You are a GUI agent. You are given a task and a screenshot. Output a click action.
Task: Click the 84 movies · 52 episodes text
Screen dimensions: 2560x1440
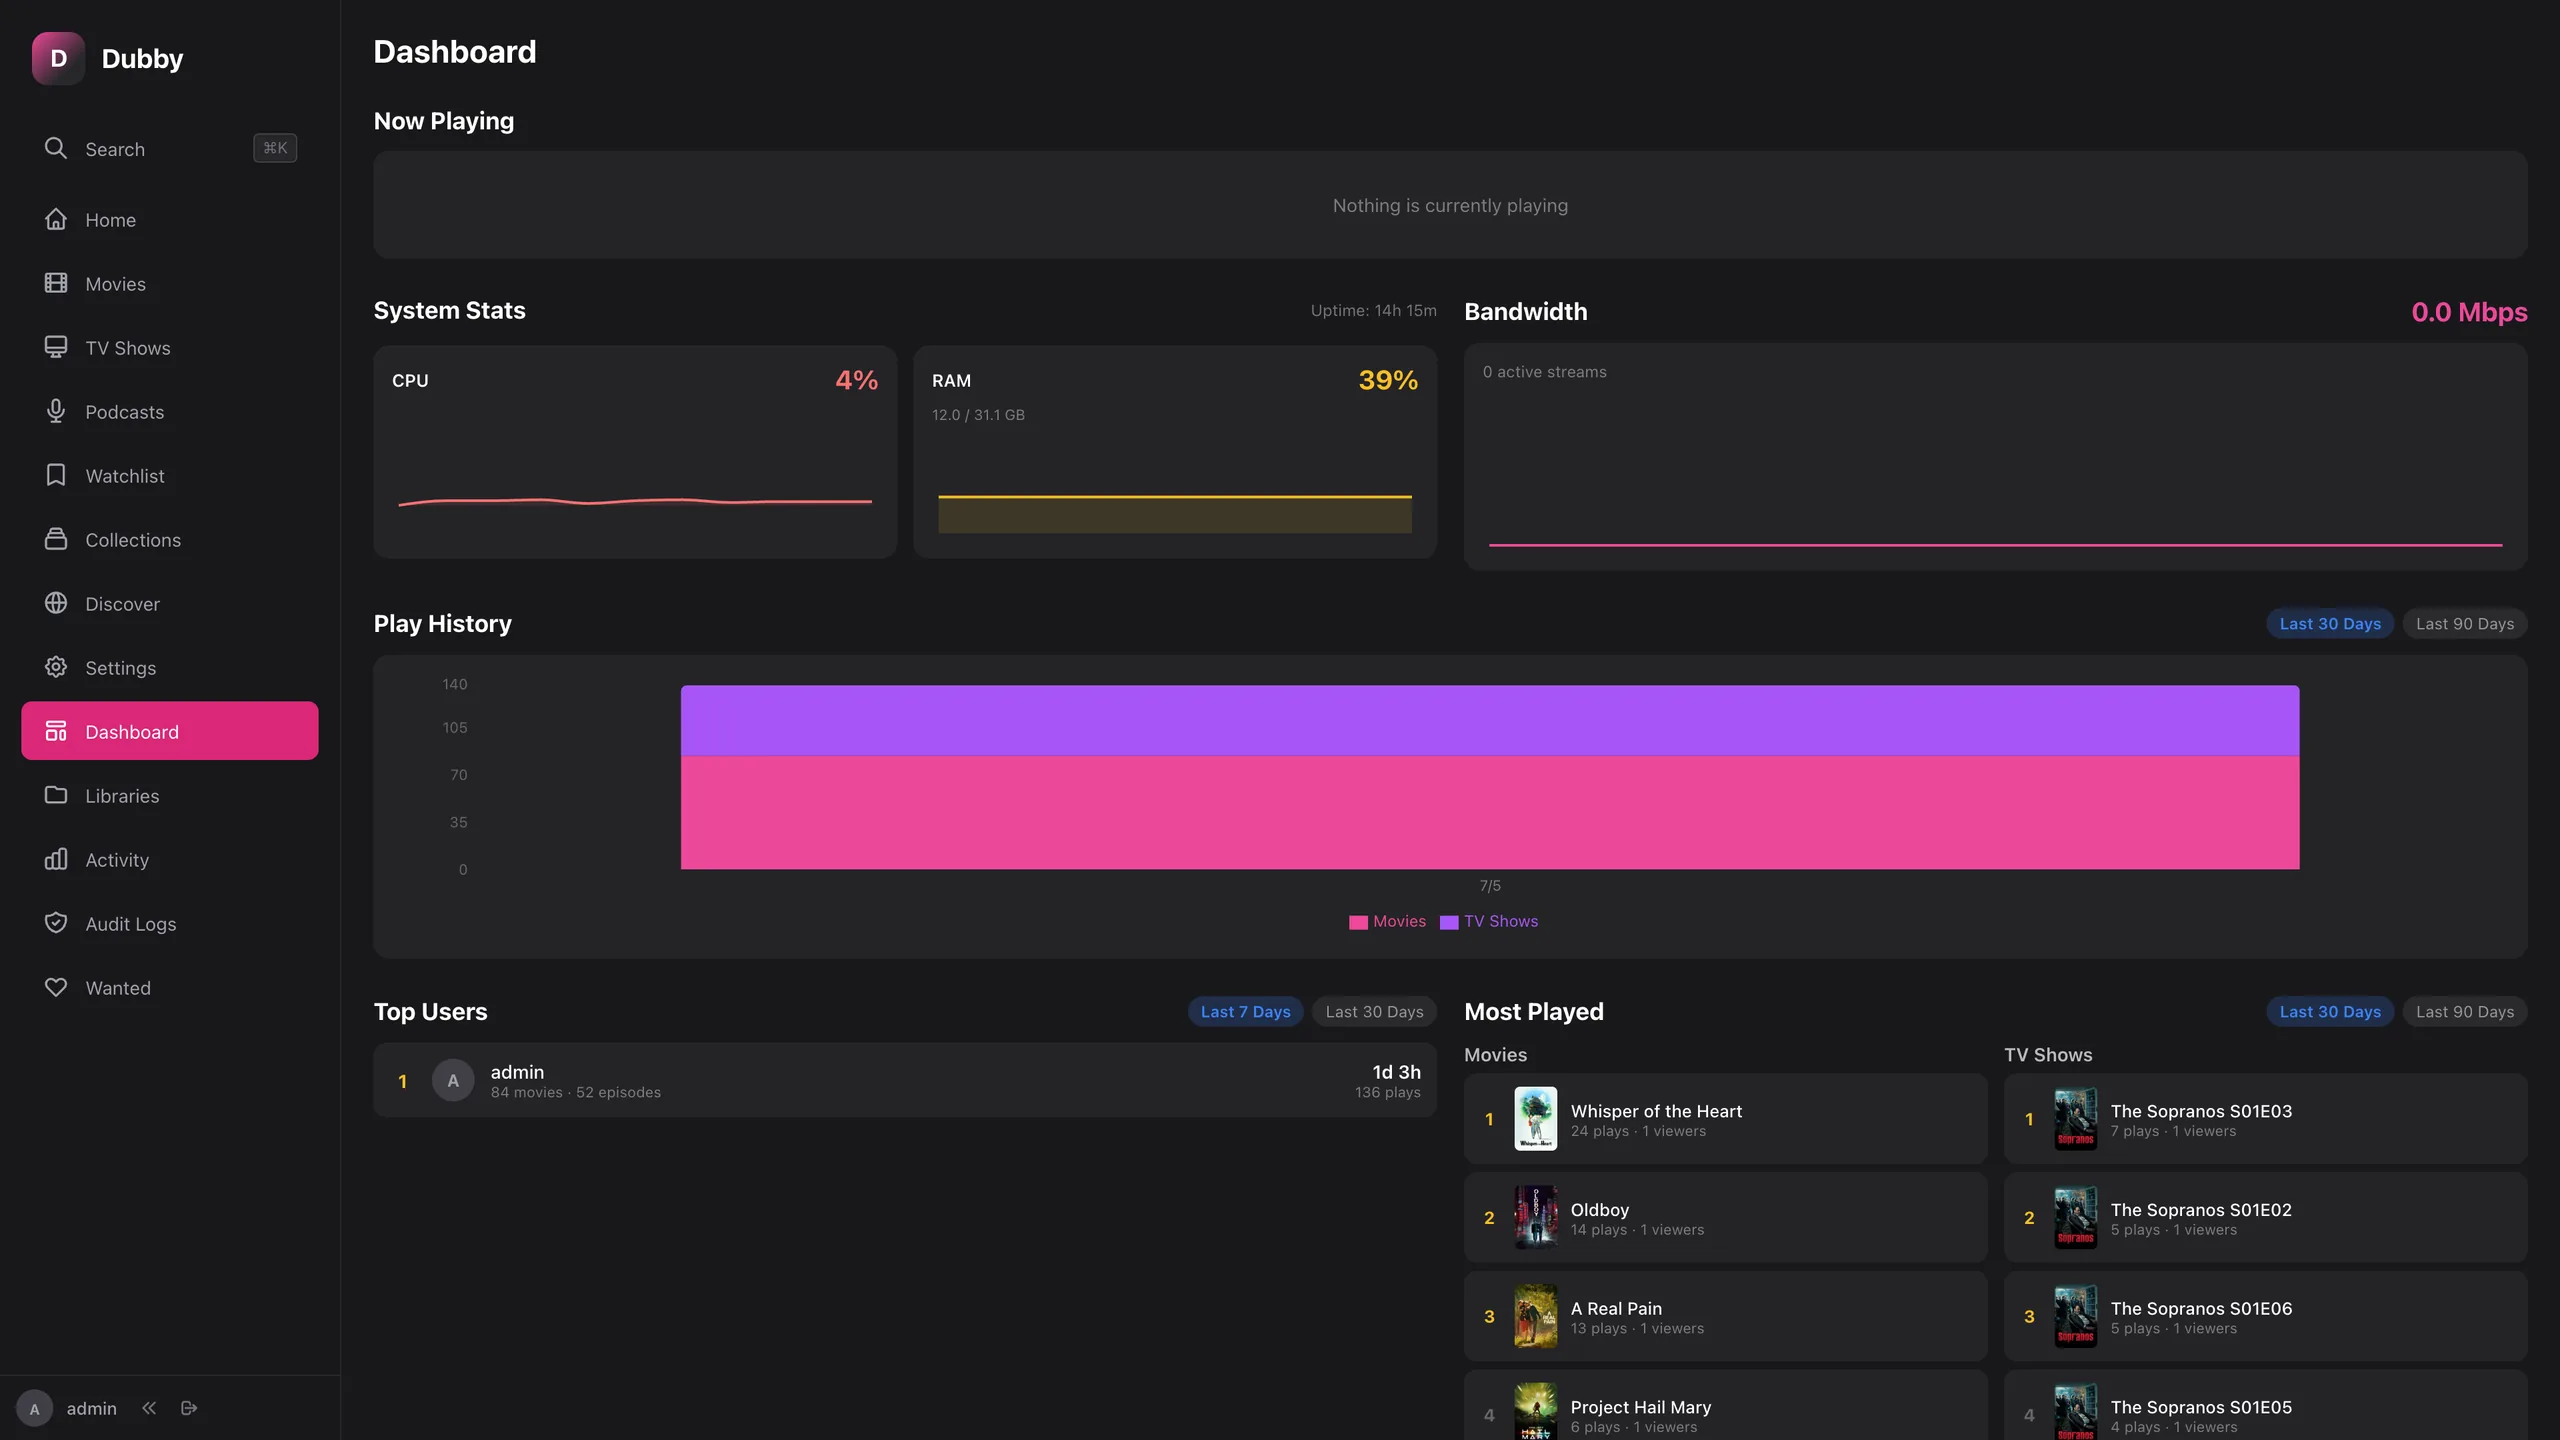click(575, 1092)
